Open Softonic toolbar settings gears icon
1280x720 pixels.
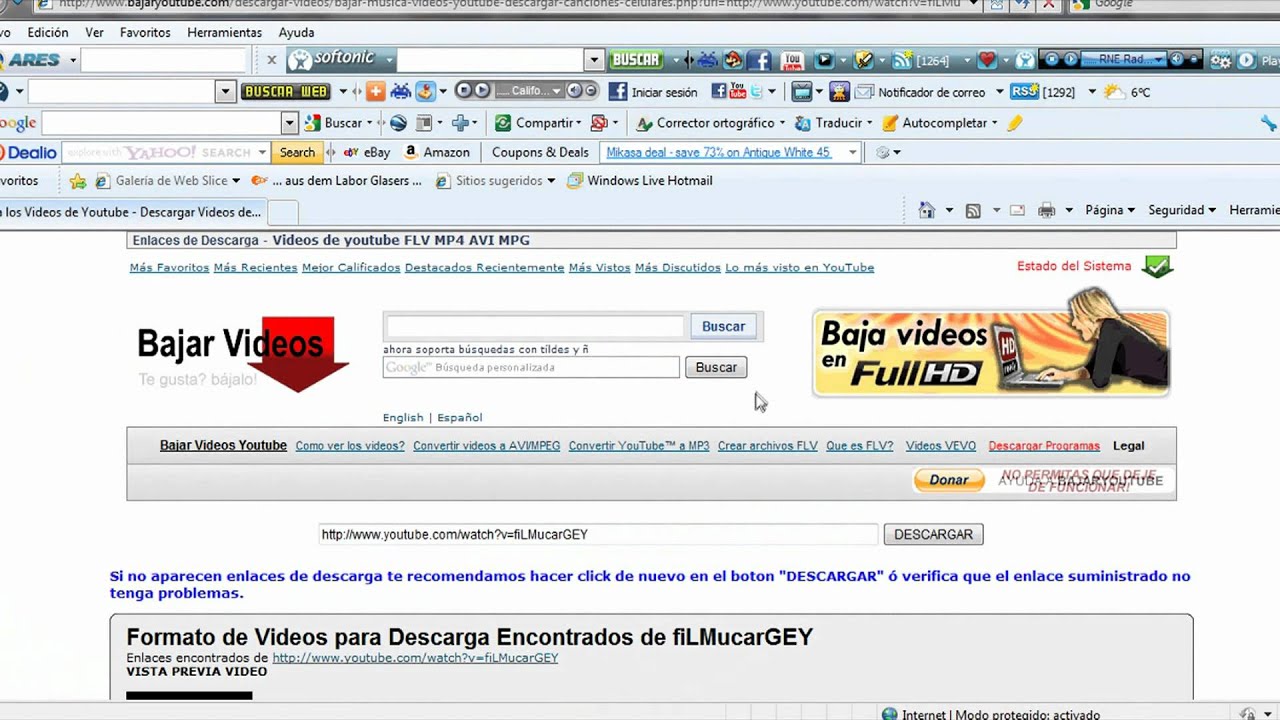(x=1221, y=60)
